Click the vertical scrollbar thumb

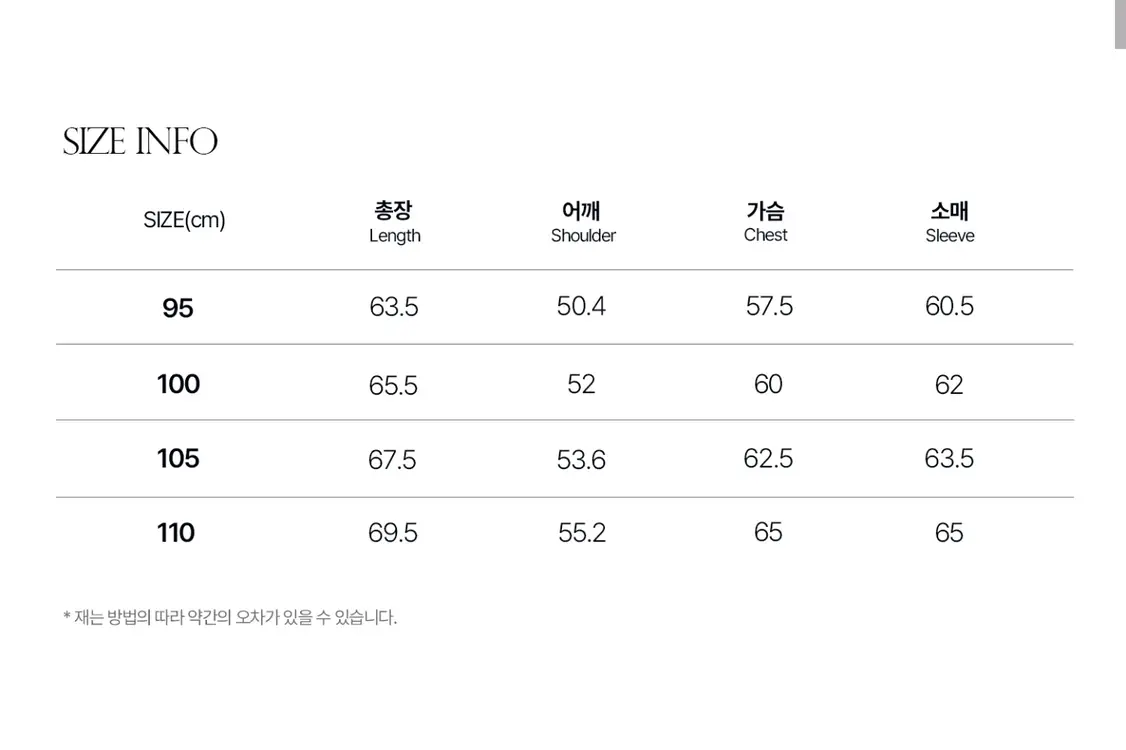coord(1120,24)
